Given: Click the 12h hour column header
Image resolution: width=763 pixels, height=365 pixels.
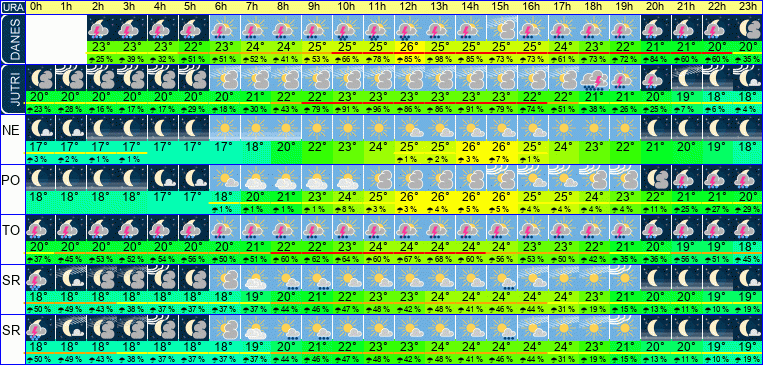Looking at the screenshot, I should pyautogui.click(x=409, y=7).
